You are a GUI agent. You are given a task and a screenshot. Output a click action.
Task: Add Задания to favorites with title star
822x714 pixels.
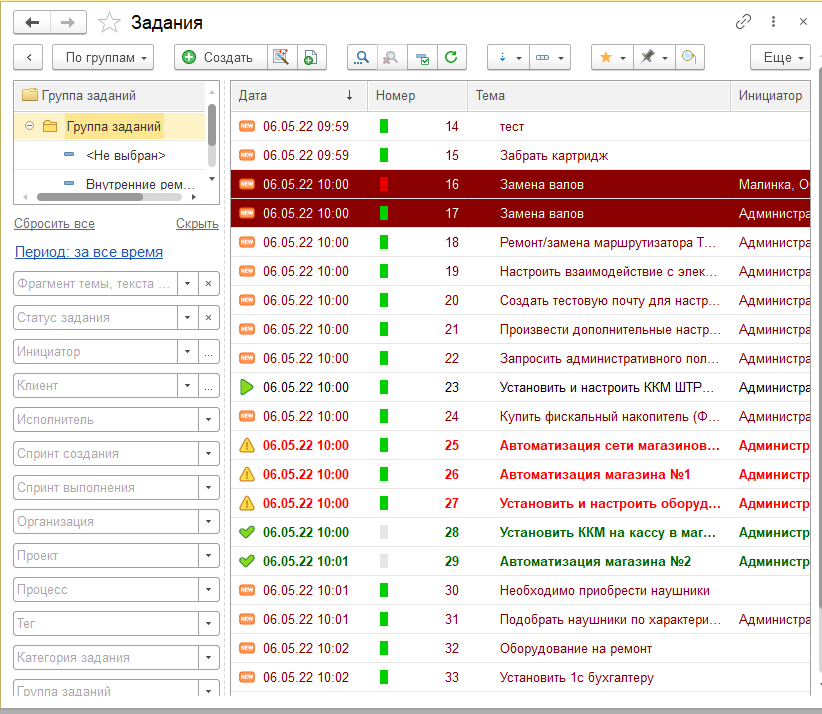111,22
